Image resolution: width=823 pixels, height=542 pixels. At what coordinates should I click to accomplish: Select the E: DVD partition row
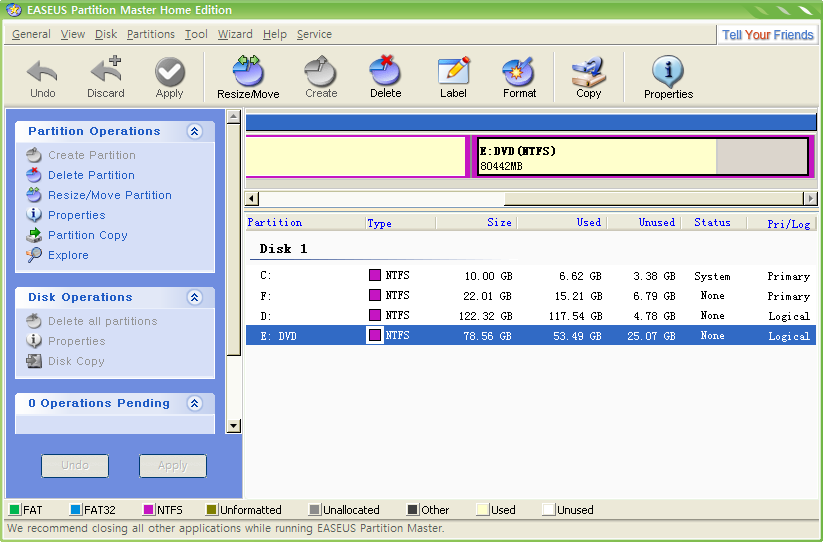pyautogui.click(x=531, y=335)
